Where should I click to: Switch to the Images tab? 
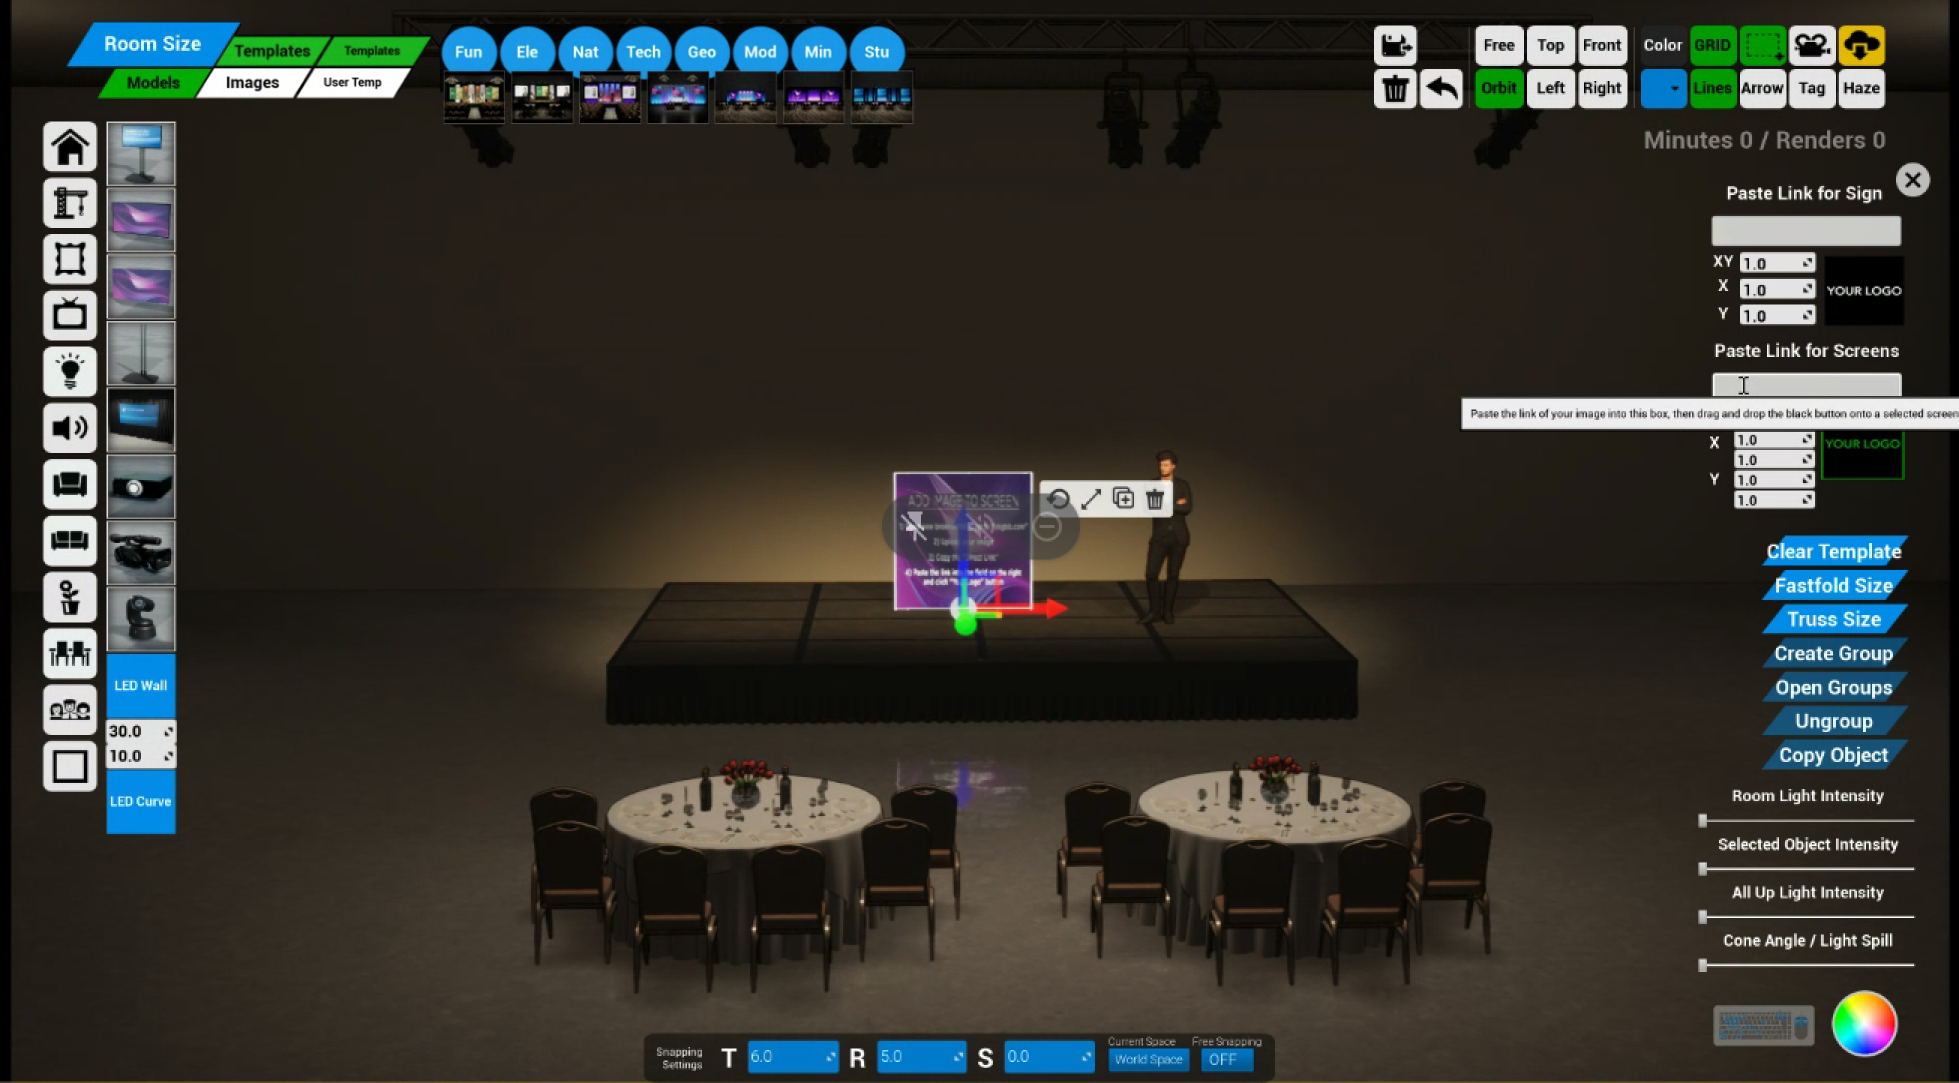pyautogui.click(x=251, y=81)
